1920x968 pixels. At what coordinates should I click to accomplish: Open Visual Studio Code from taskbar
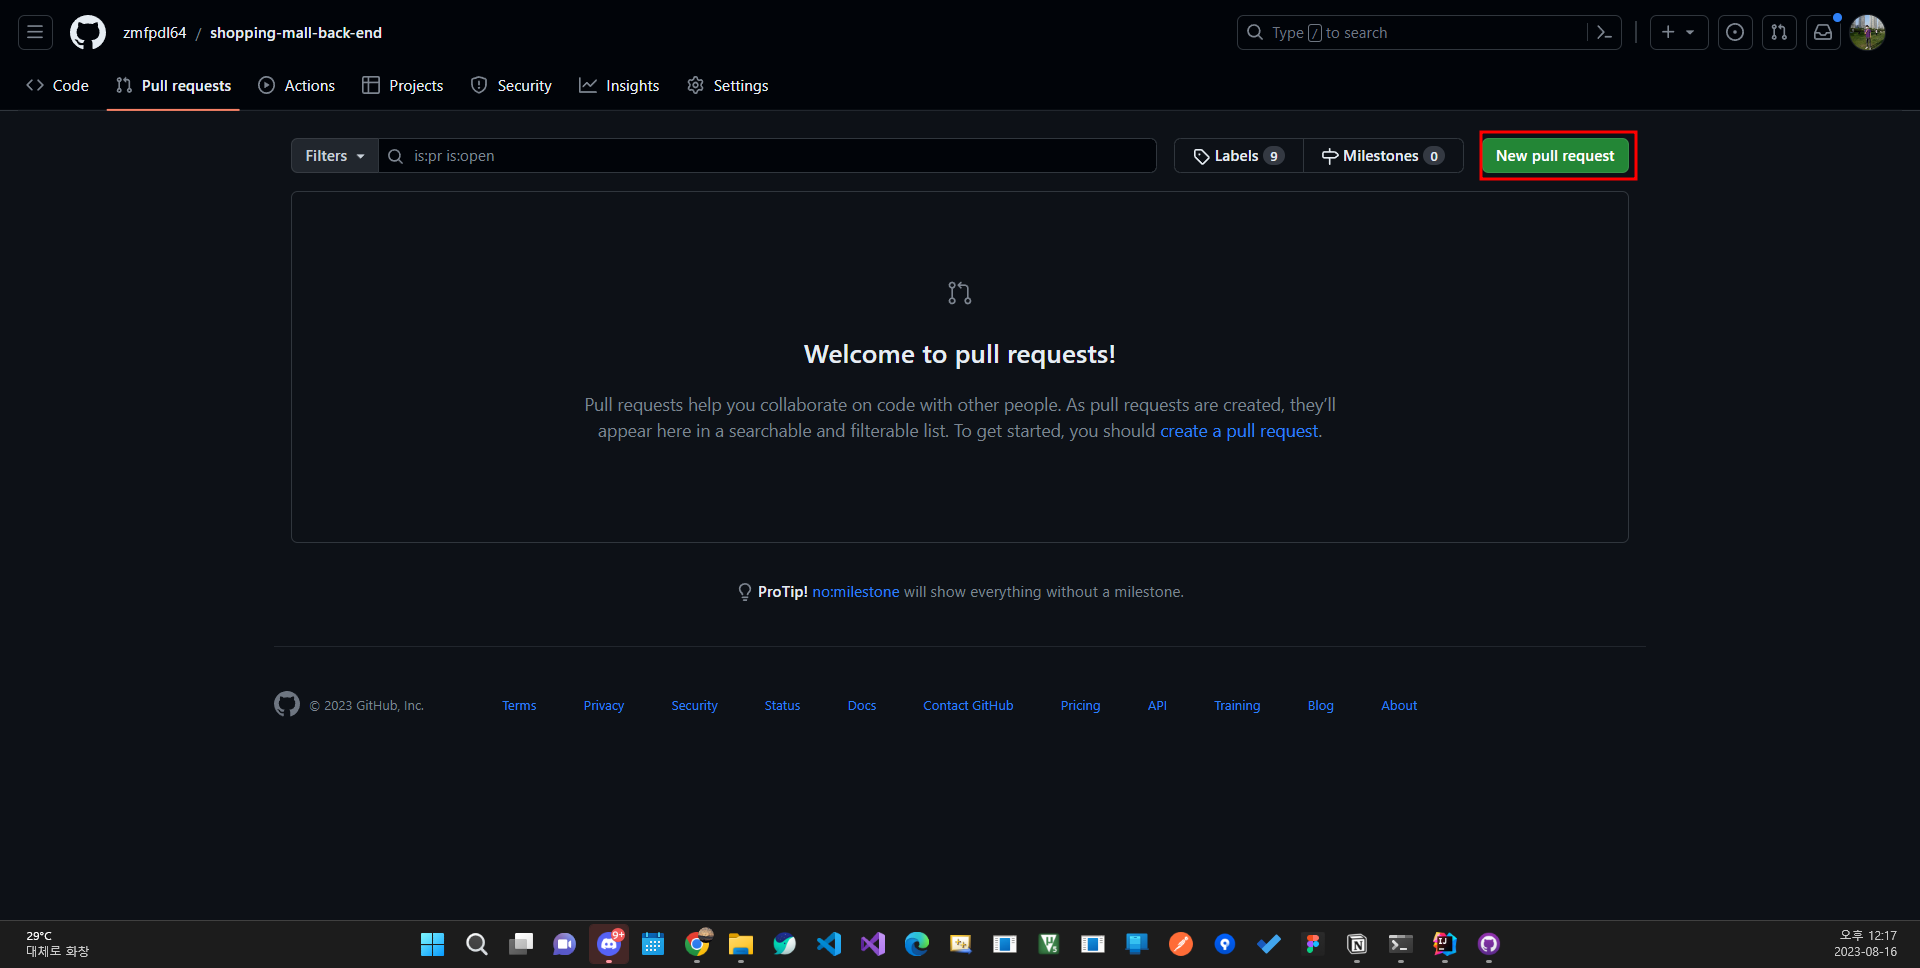[829, 944]
